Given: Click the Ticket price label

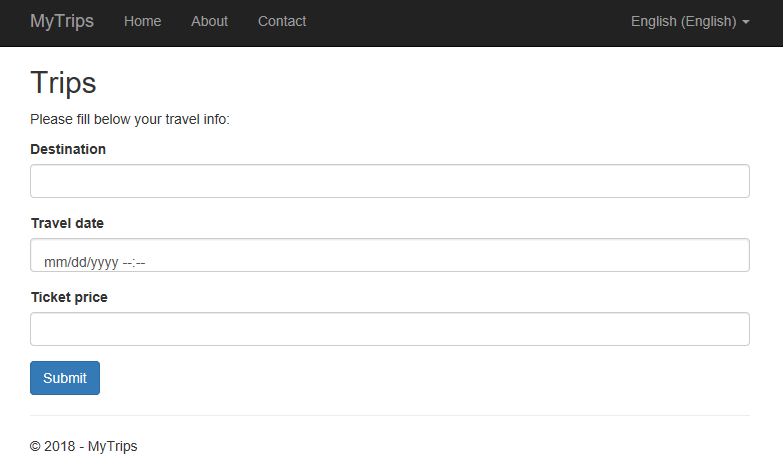Looking at the screenshot, I should (69, 297).
